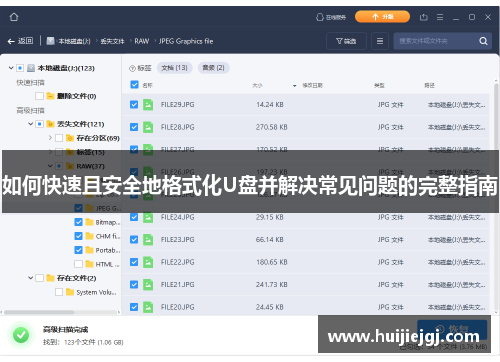Go to the home screen icon
The height and width of the screenshot is (362, 500).
point(14,17)
